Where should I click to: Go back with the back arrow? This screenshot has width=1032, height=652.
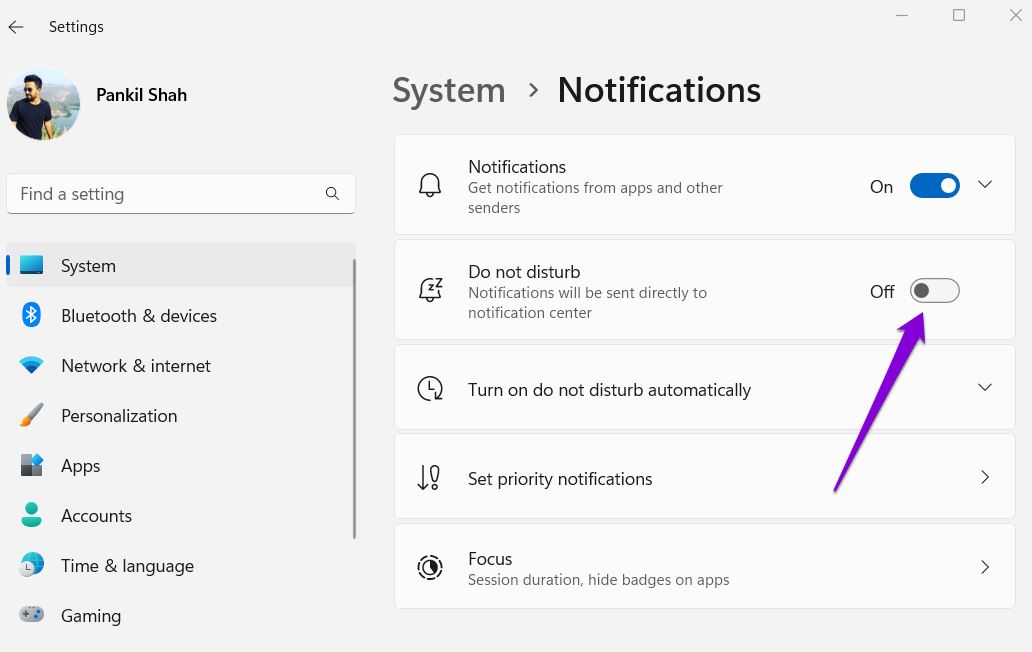[16, 27]
